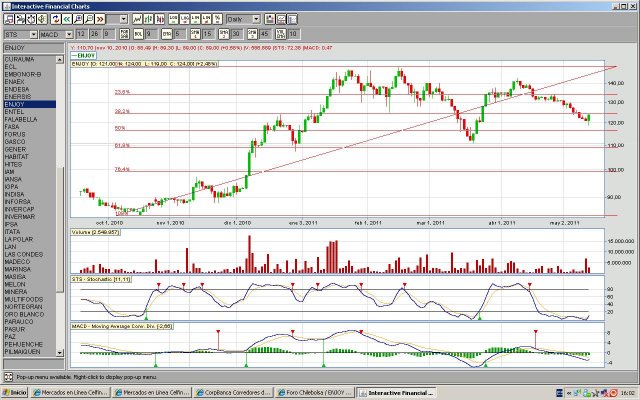Click the symbol list scroll-up arrow
Screen dimensions: 640x400
pyautogui.click(x=60, y=60)
